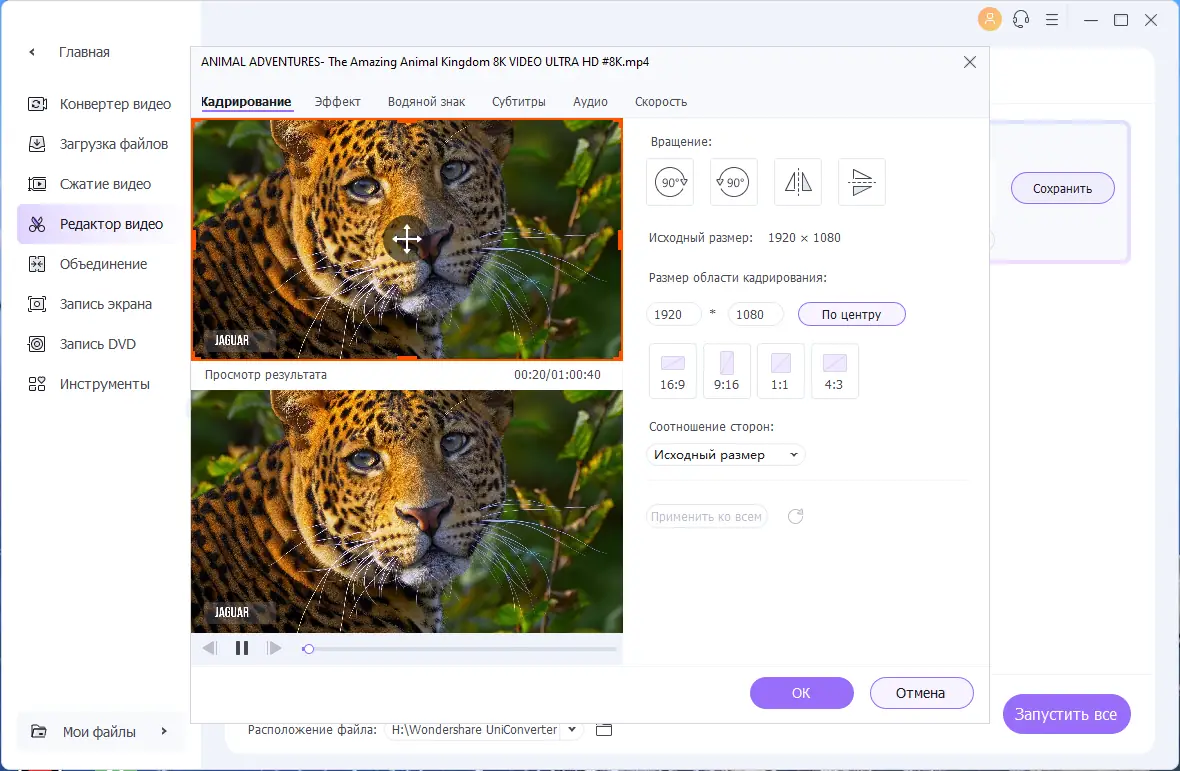Switch to the Субтитры tab

click(x=519, y=102)
